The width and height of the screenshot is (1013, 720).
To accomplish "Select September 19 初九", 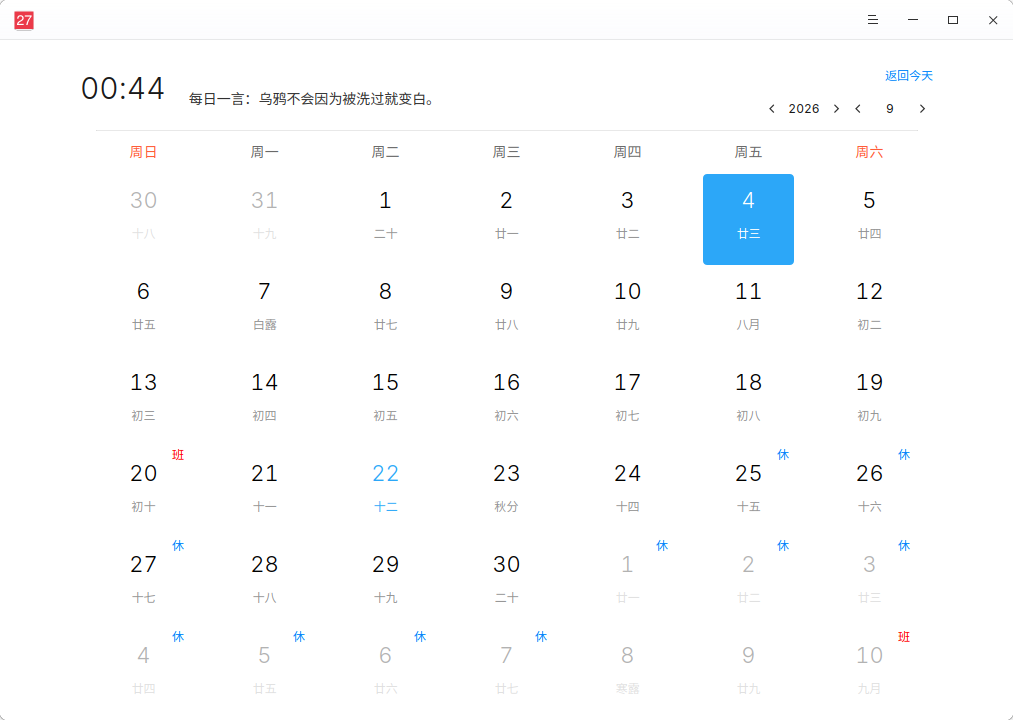I will point(870,401).
